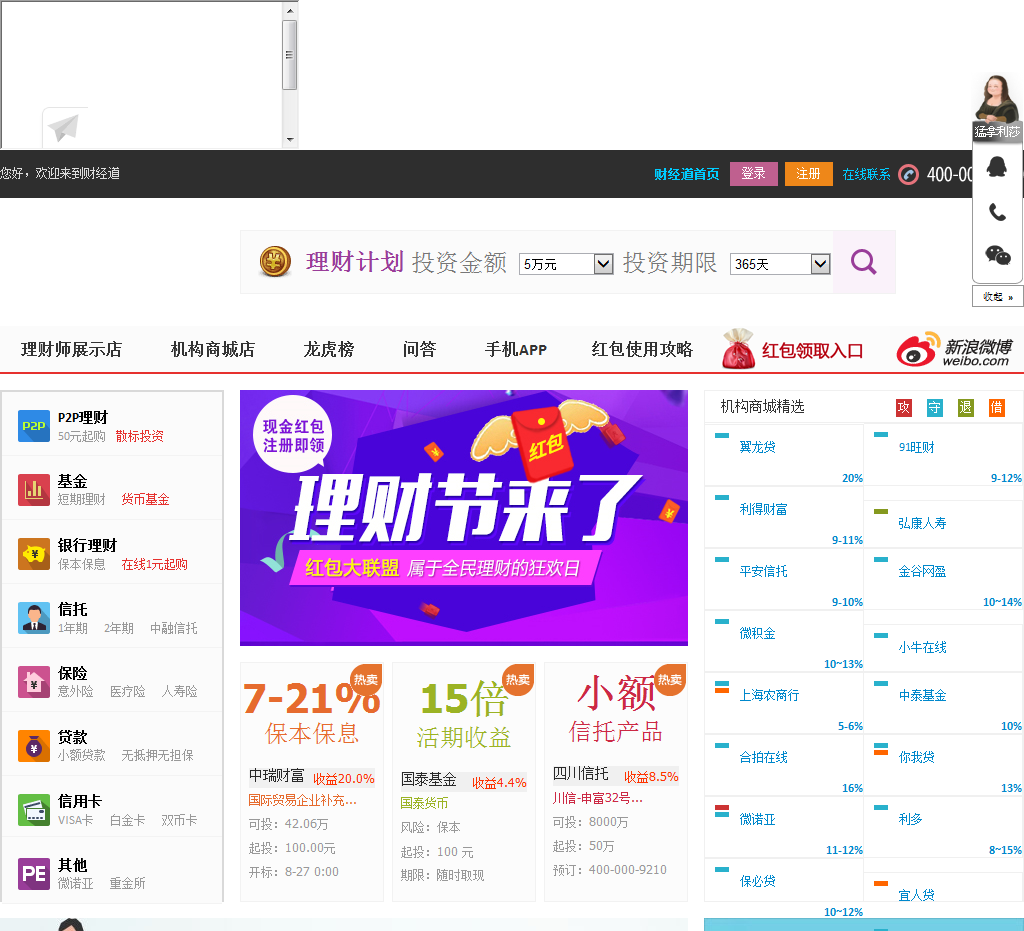
Task: Click the 中融信托 link under 信托
Action: pos(174,628)
